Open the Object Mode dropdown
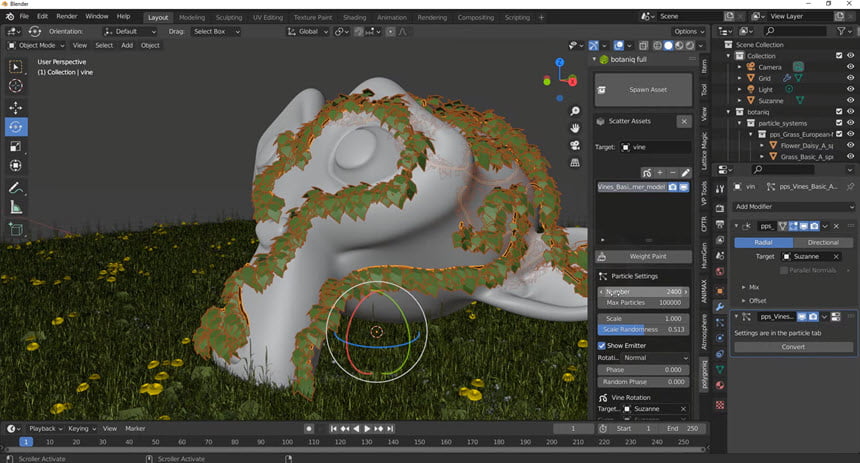The height and width of the screenshot is (463, 860). [36, 46]
